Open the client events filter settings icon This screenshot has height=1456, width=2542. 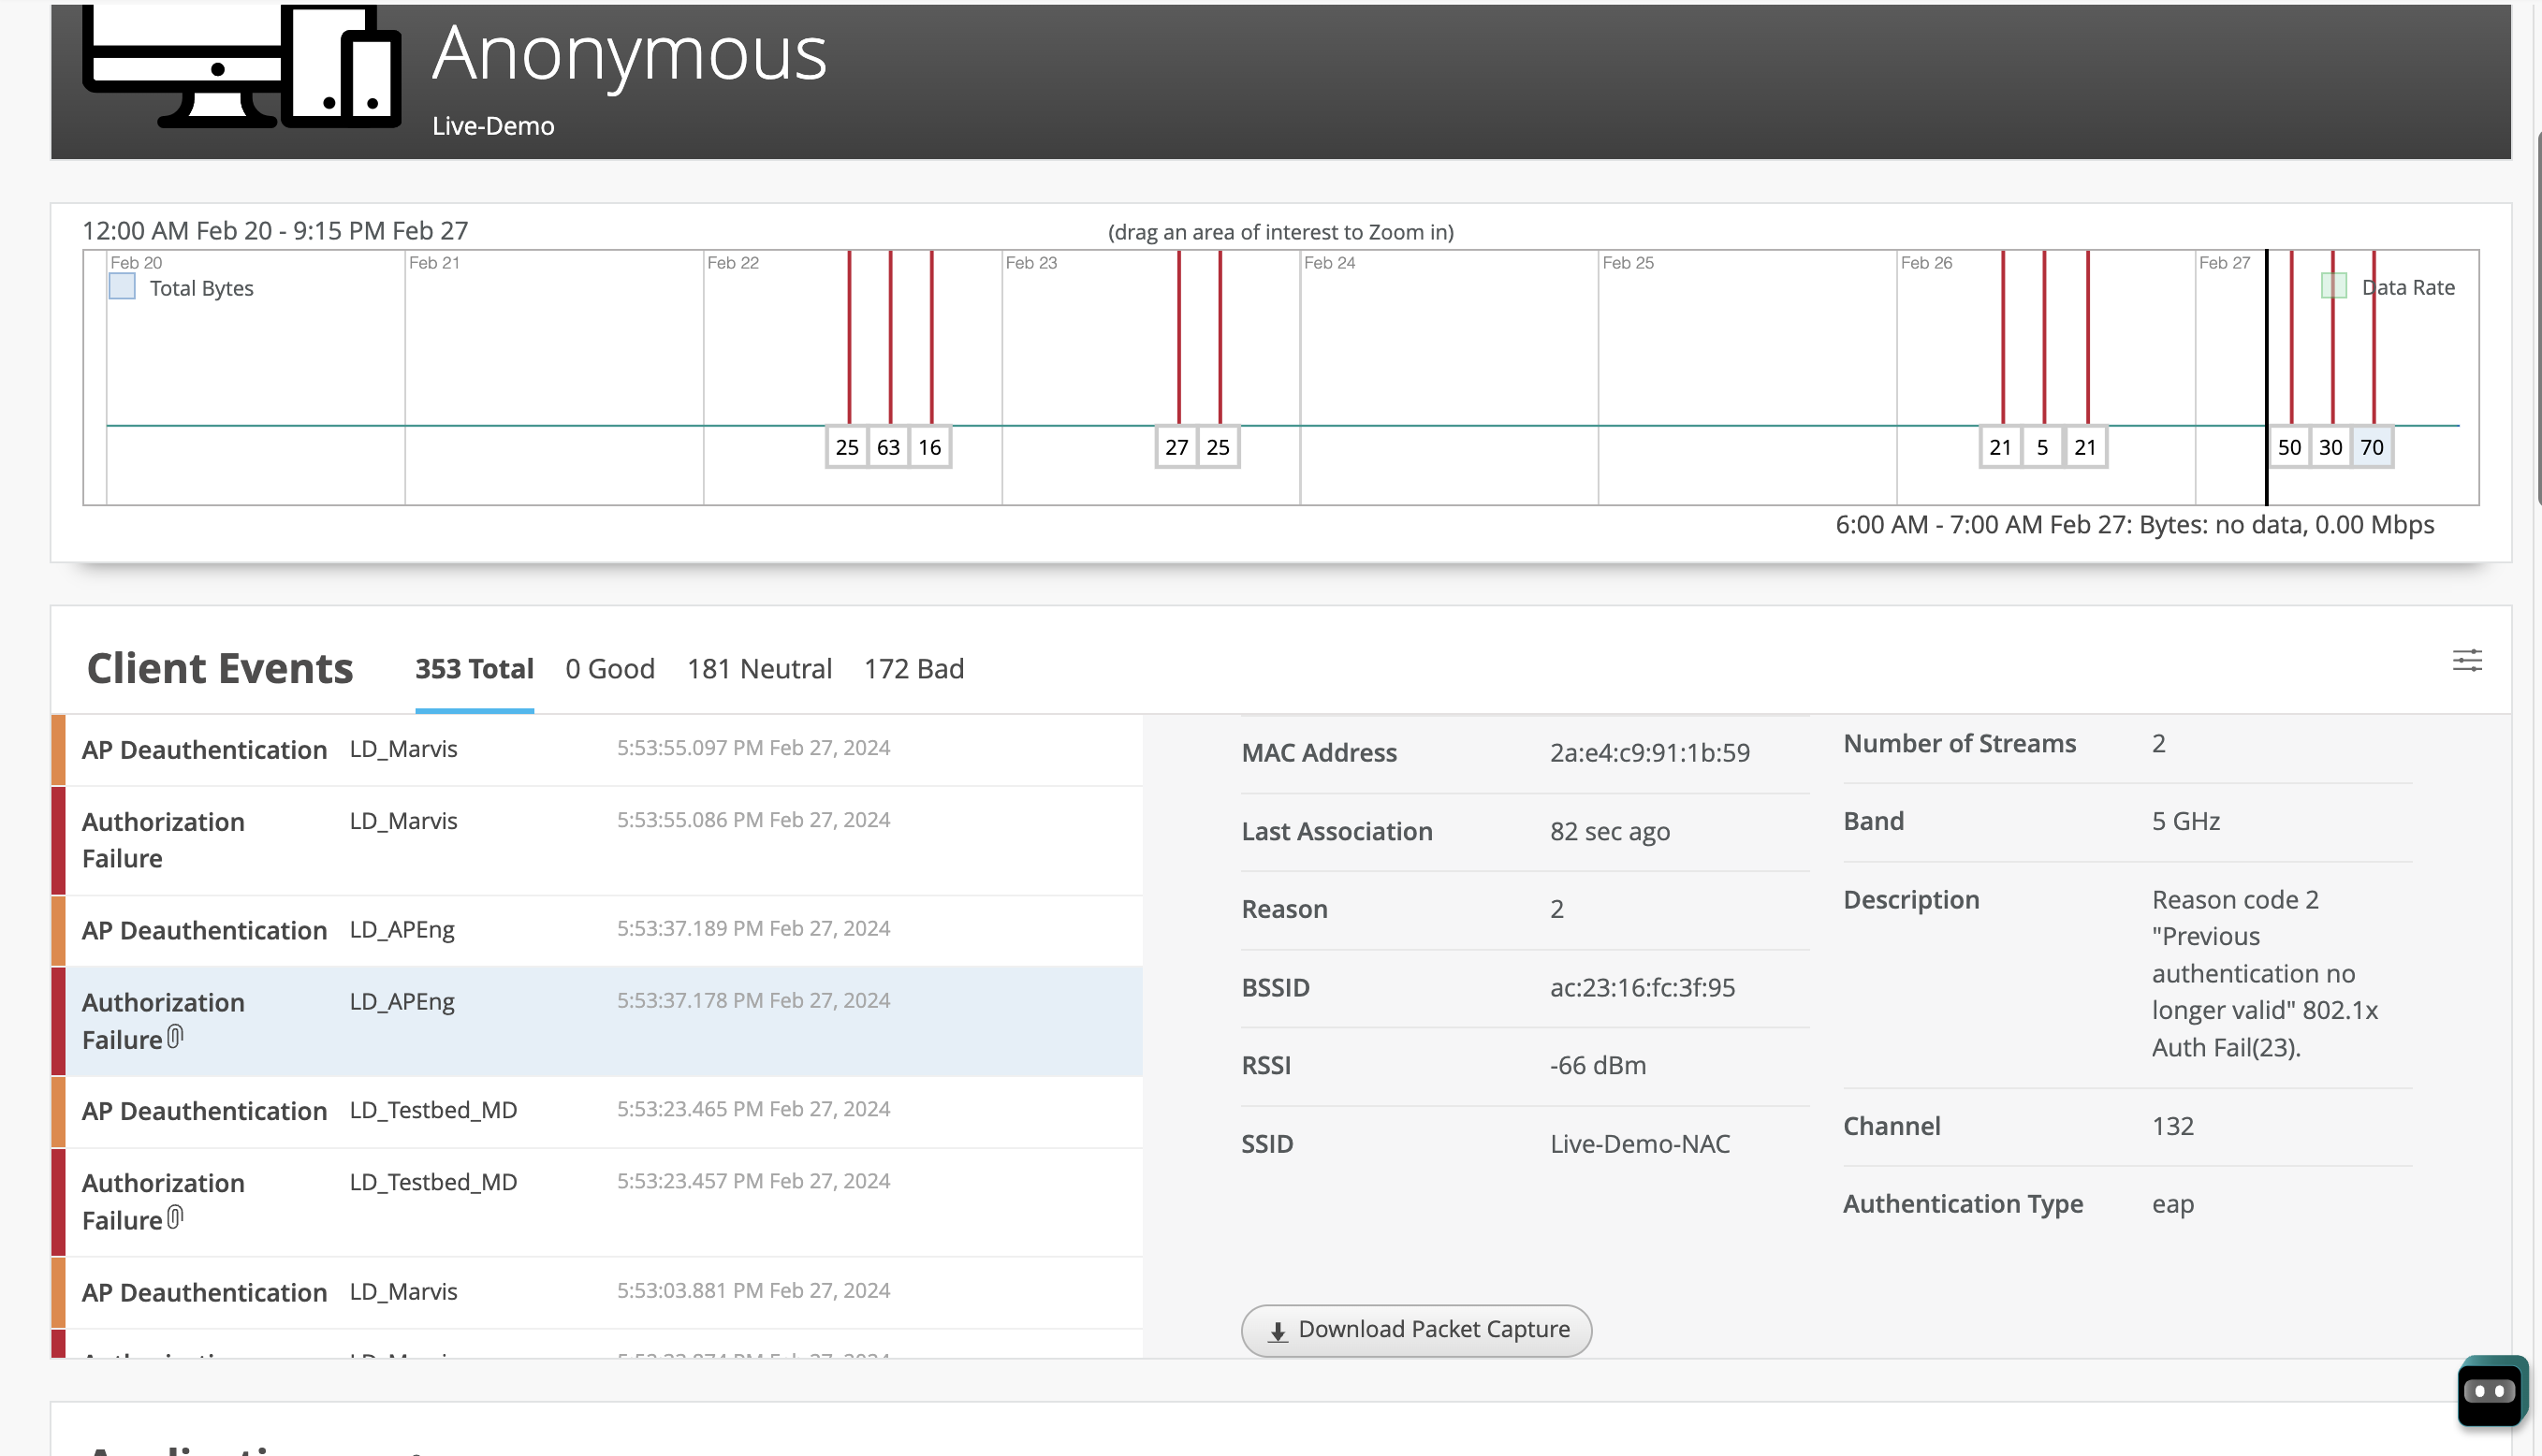[x=2466, y=660]
